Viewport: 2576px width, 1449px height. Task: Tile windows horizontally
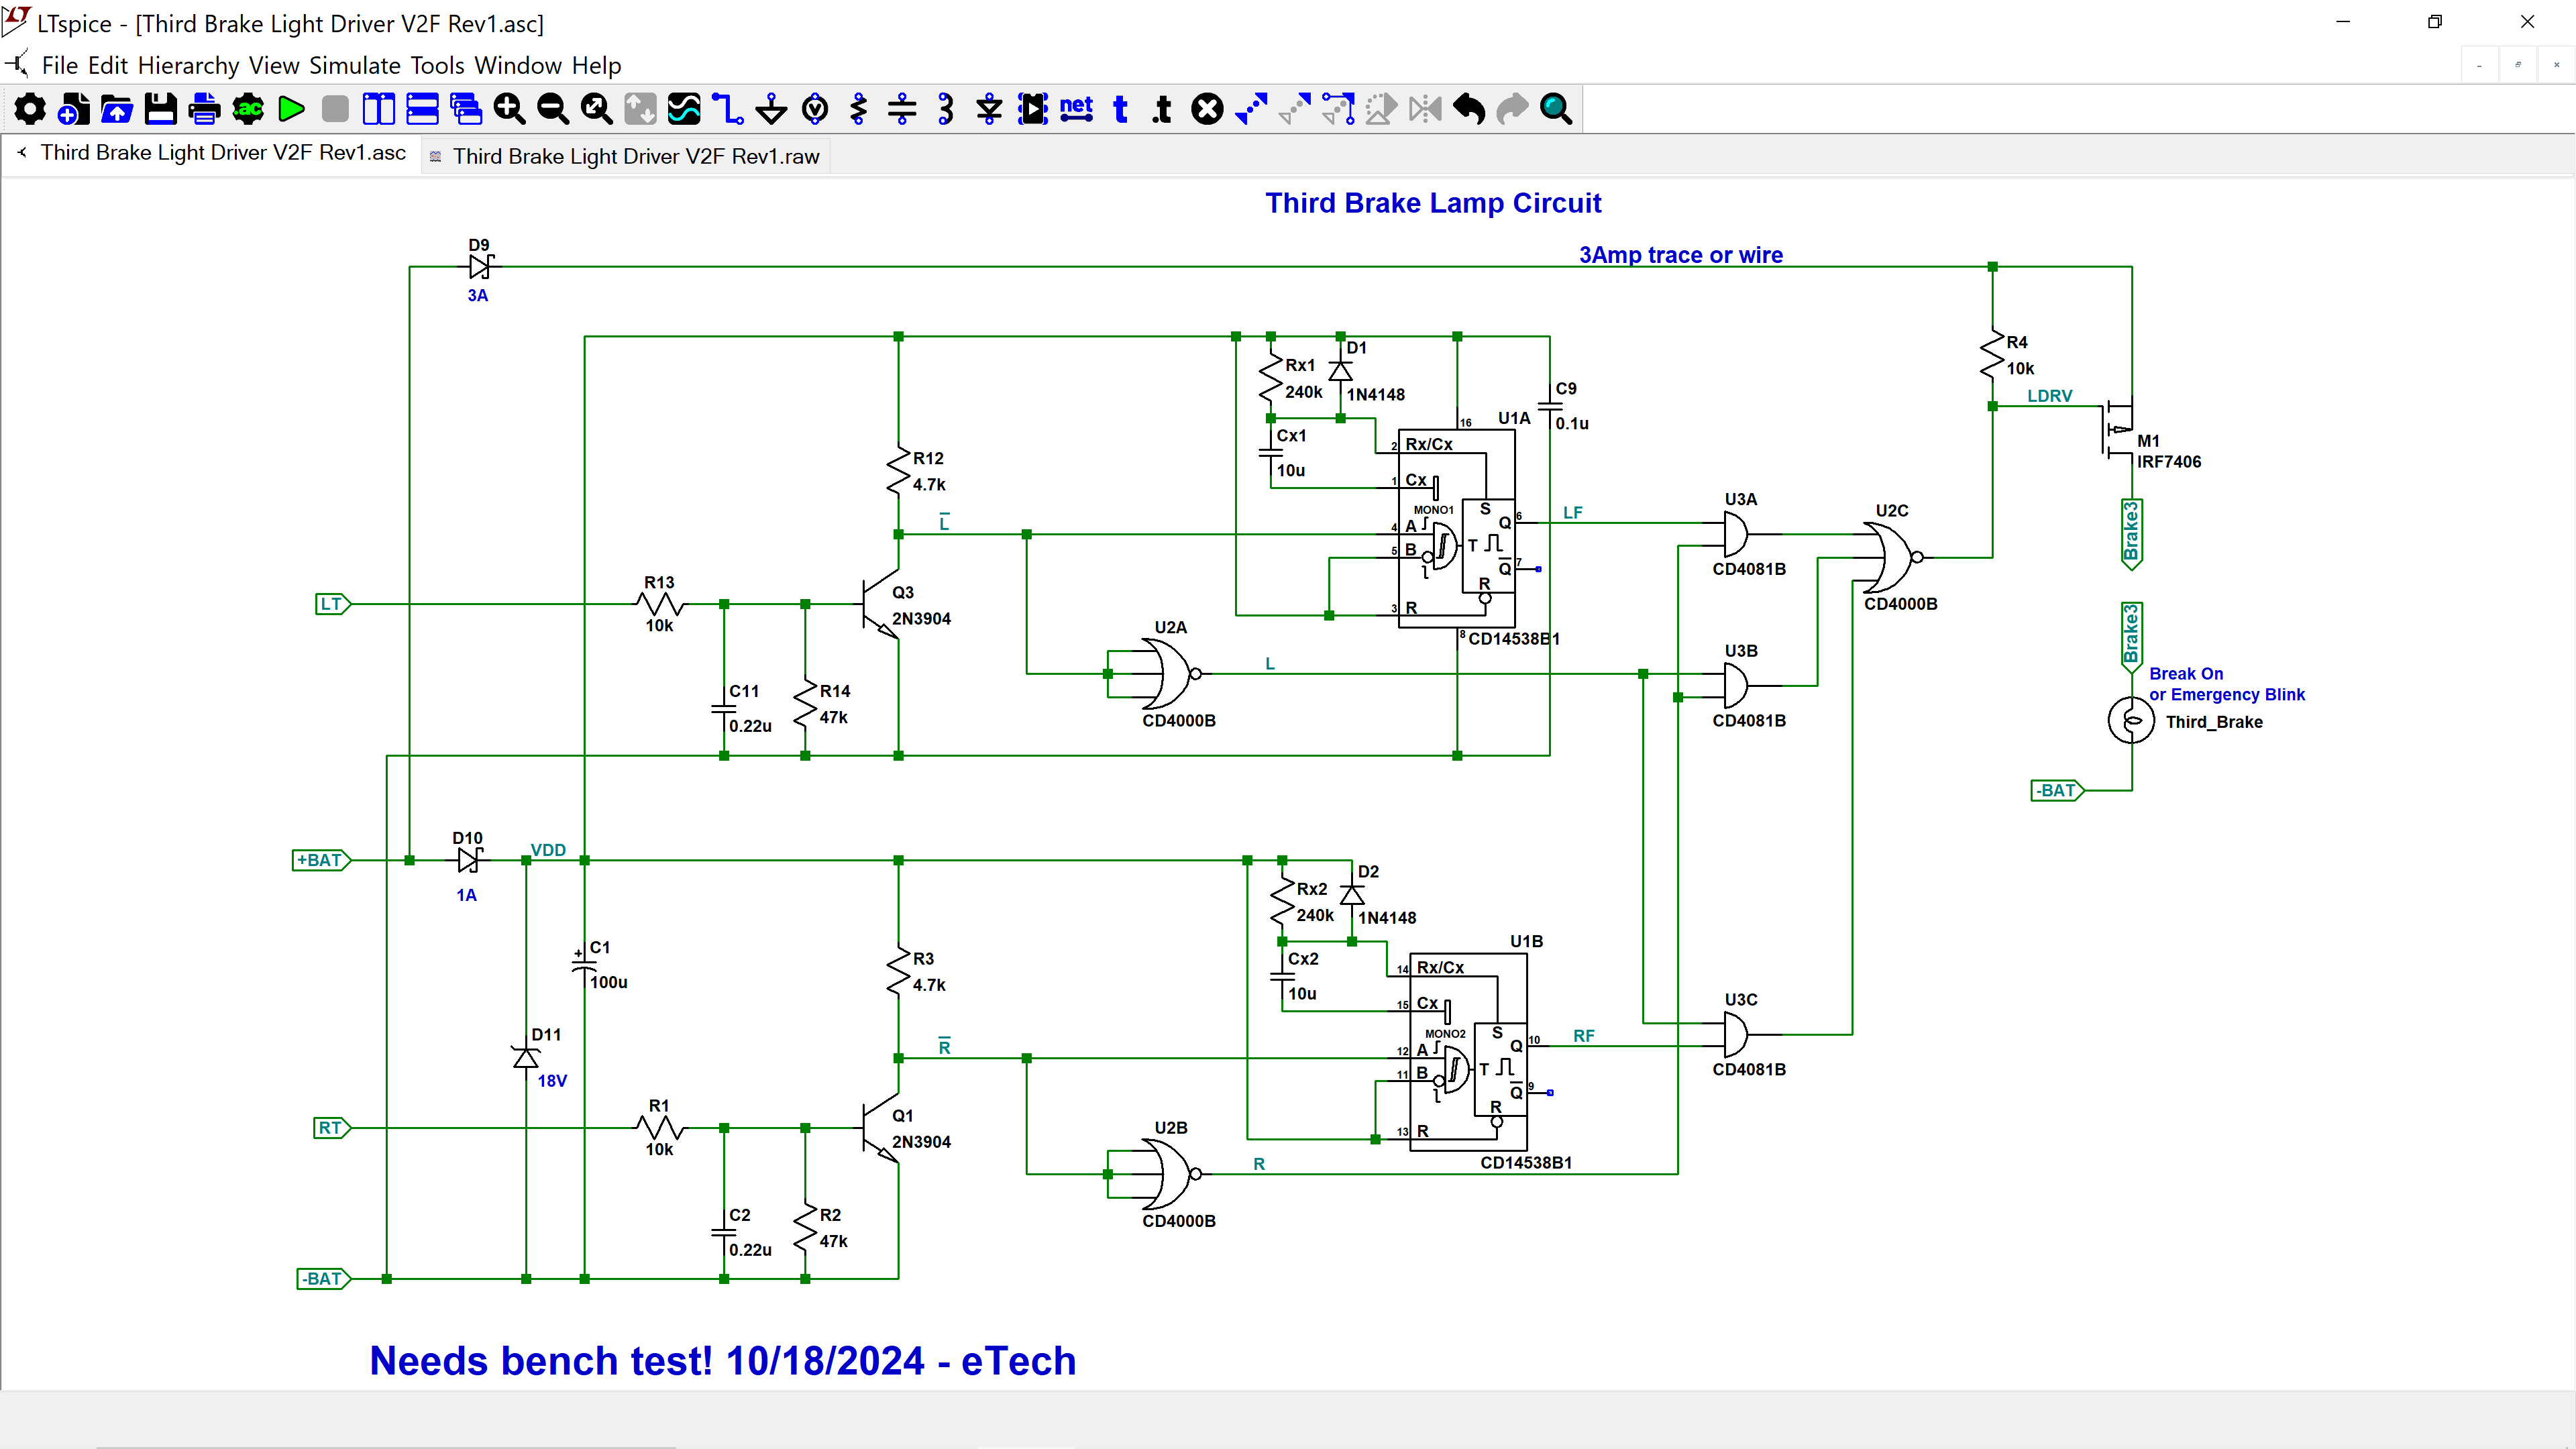click(x=422, y=109)
